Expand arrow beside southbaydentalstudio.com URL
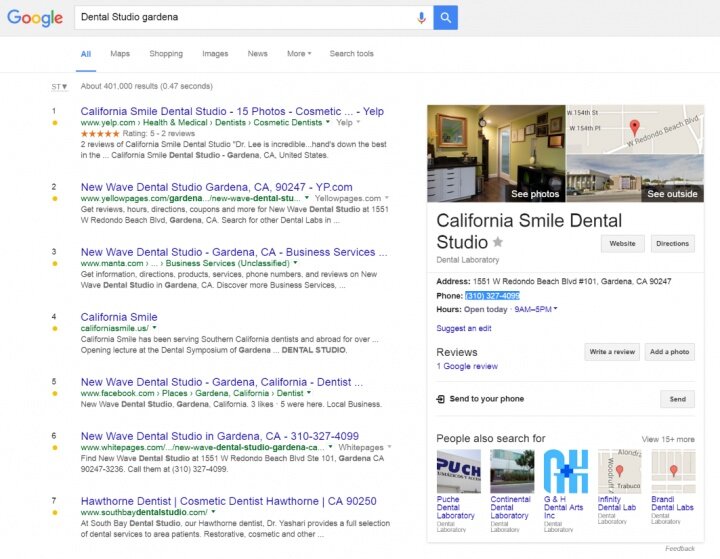 pos(214,512)
